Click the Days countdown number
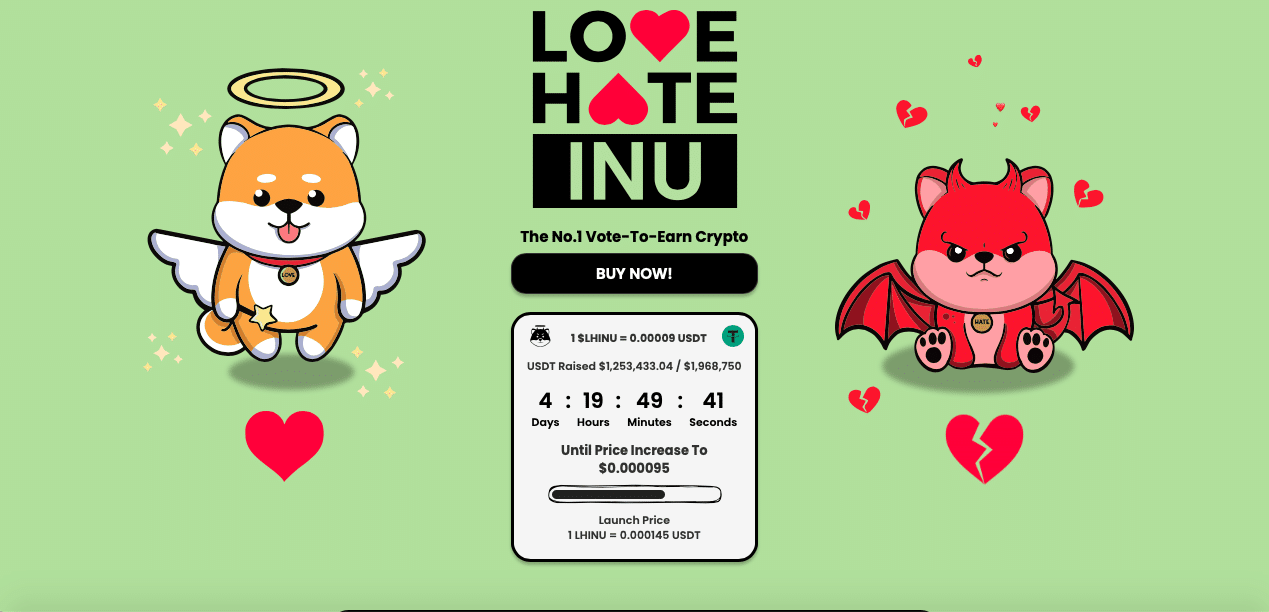The height and width of the screenshot is (612, 1269). tap(545, 401)
